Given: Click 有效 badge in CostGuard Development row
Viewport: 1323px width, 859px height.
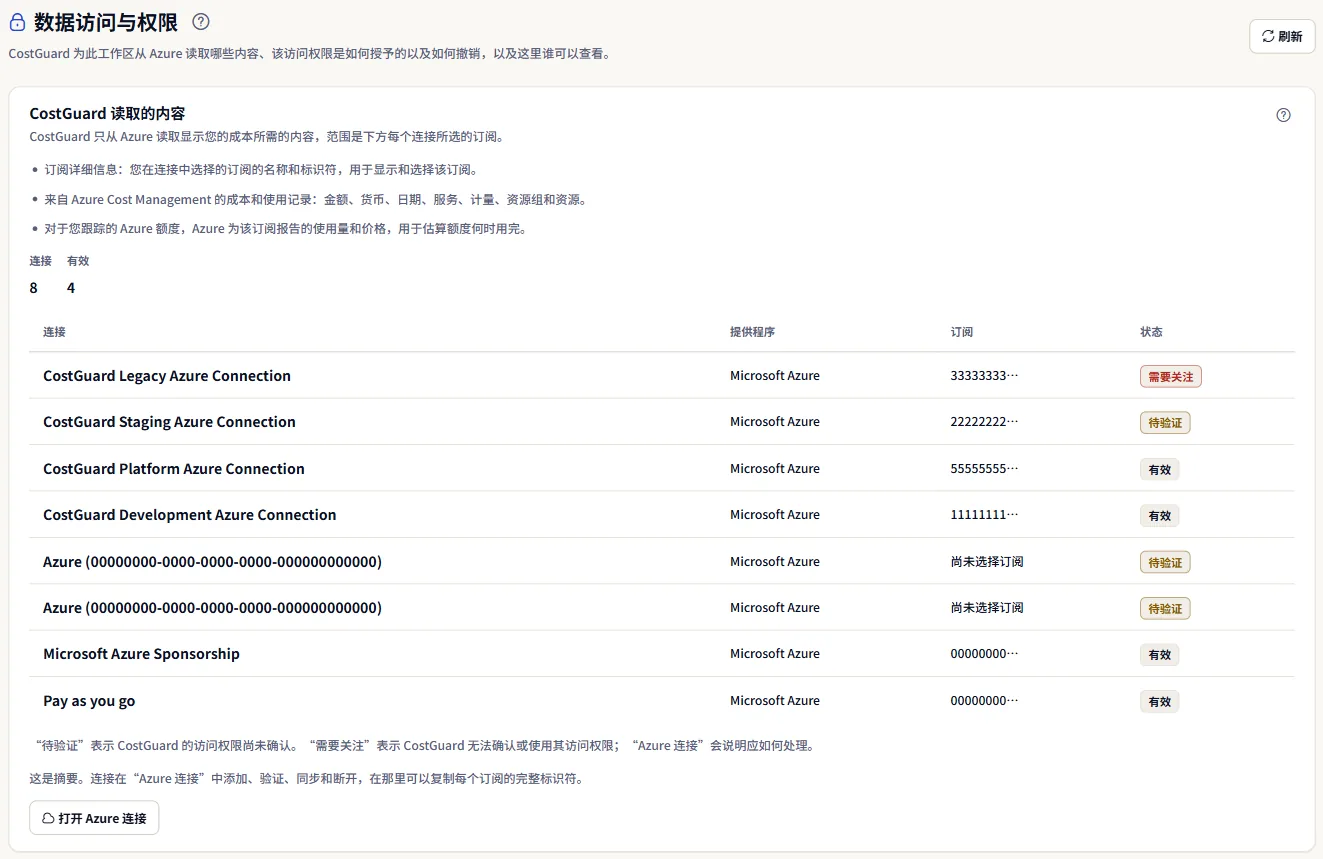Looking at the screenshot, I should coord(1160,516).
